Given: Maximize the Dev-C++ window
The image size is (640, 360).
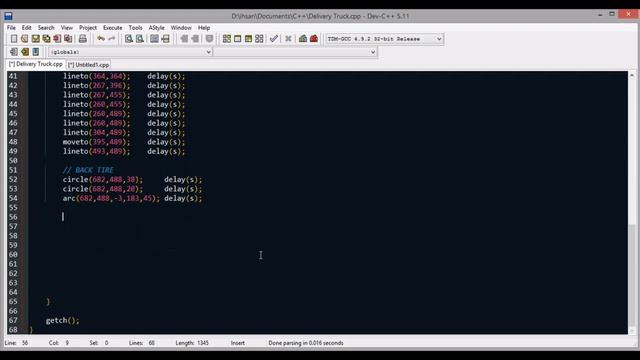Looking at the screenshot, I should coord(612,14).
